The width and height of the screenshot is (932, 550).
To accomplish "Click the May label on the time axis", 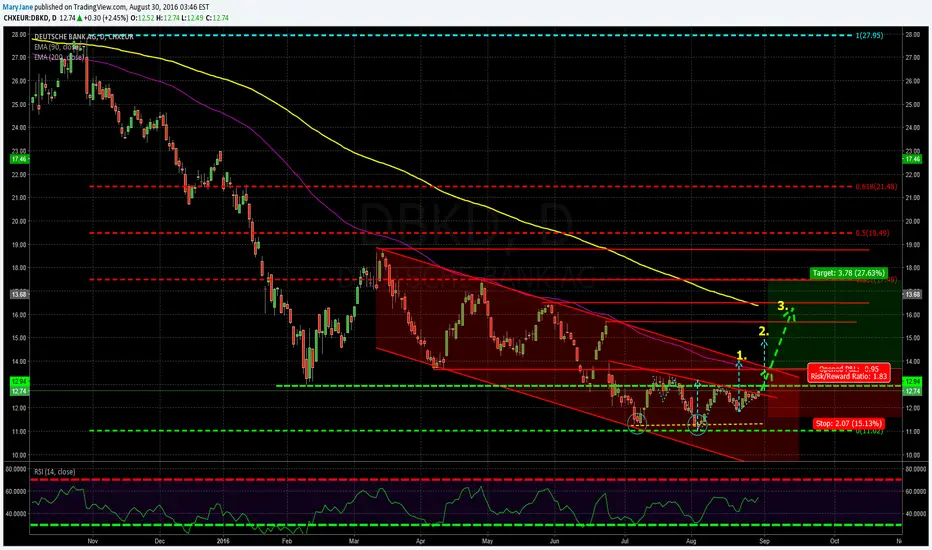I will tap(487, 541).
